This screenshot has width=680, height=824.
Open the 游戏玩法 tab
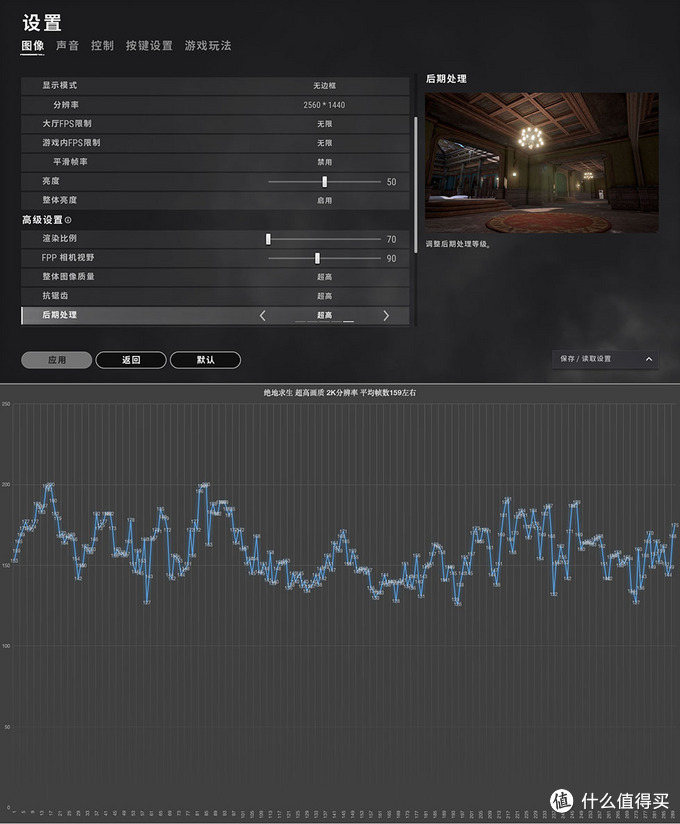[x=208, y=46]
